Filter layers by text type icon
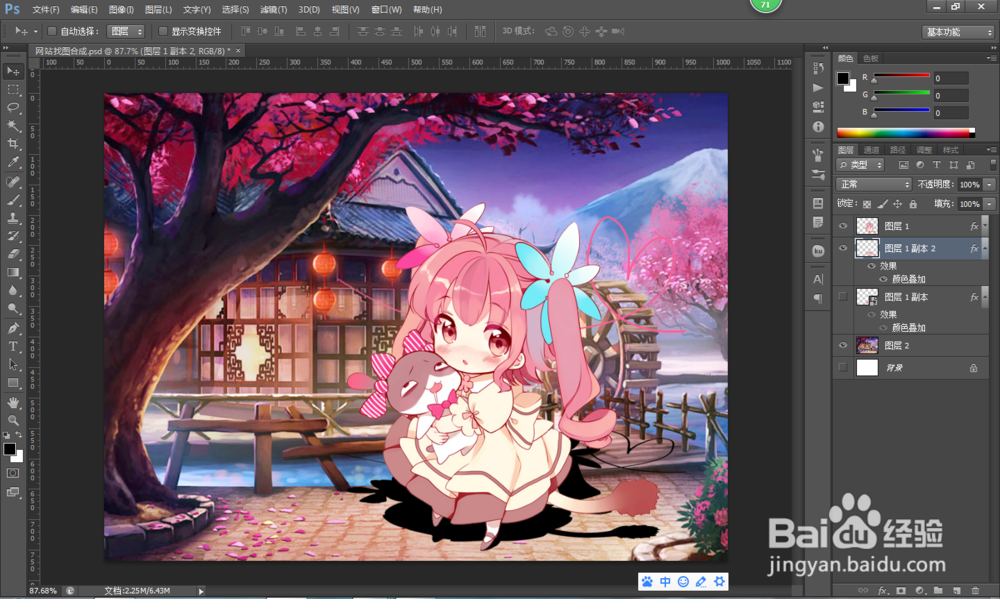The height and width of the screenshot is (599, 1000). coord(936,165)
